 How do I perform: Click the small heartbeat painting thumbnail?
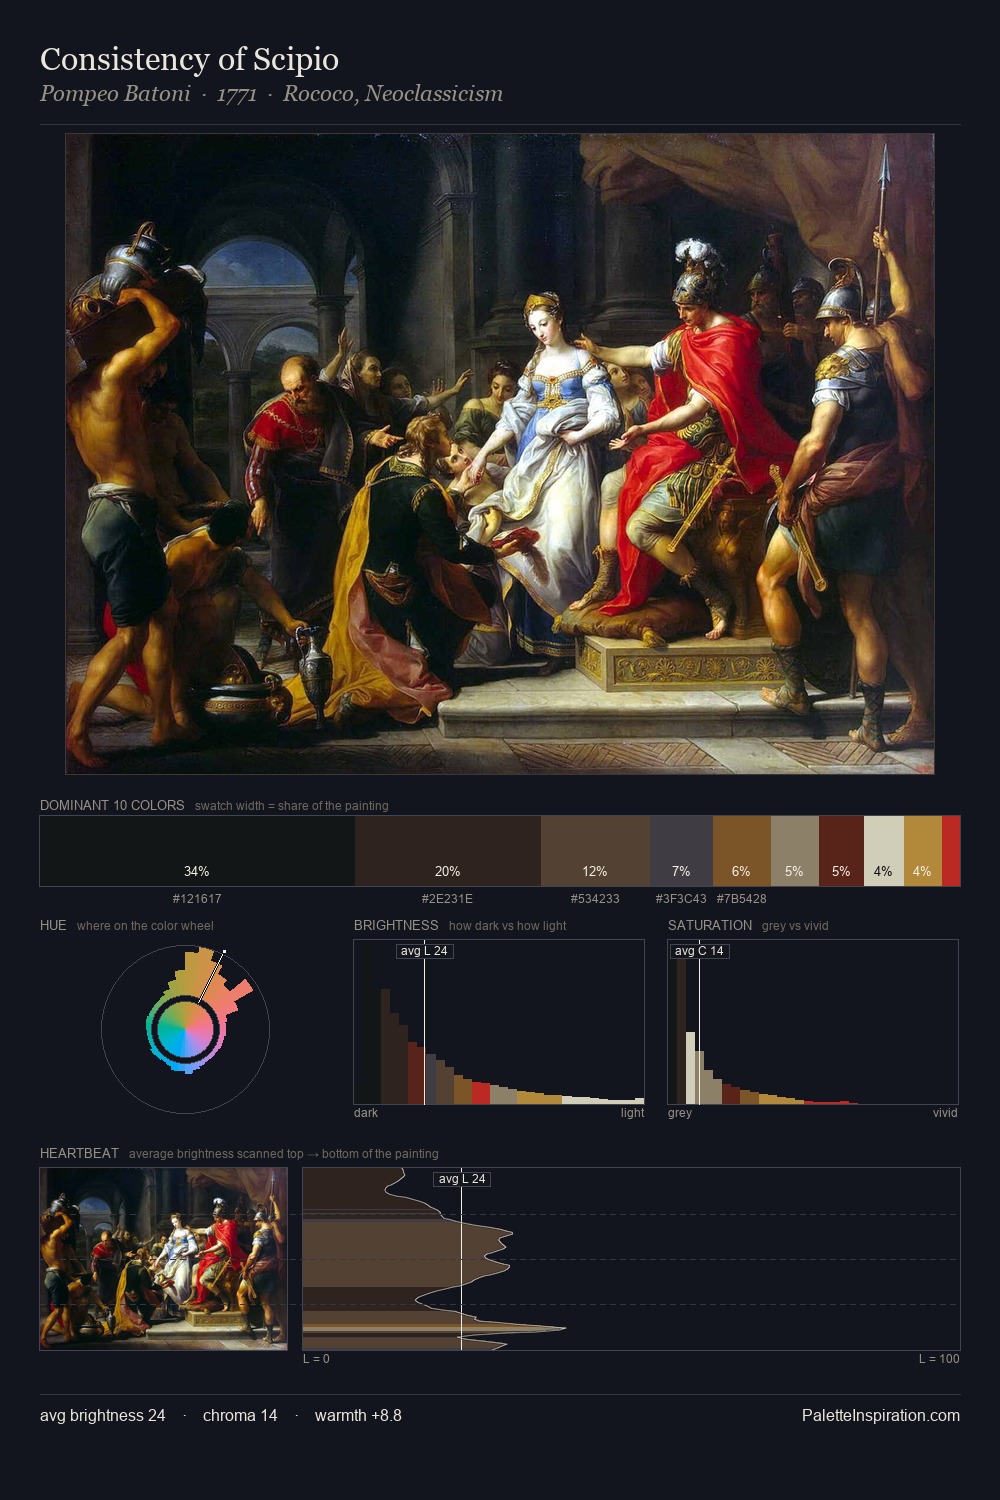point(163,1259)
